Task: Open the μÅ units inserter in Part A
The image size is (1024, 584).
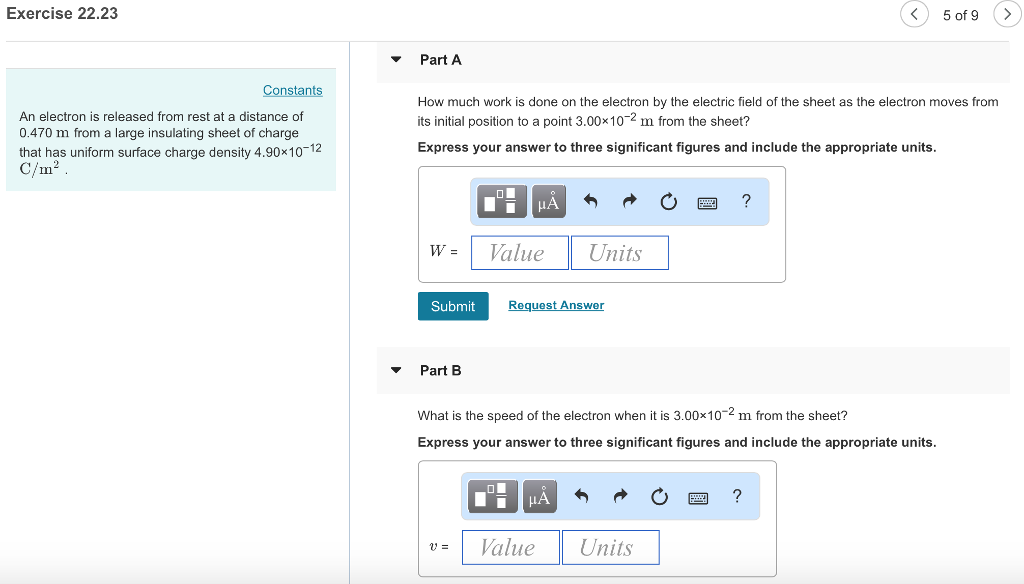Action: click(x=547, y=201)
